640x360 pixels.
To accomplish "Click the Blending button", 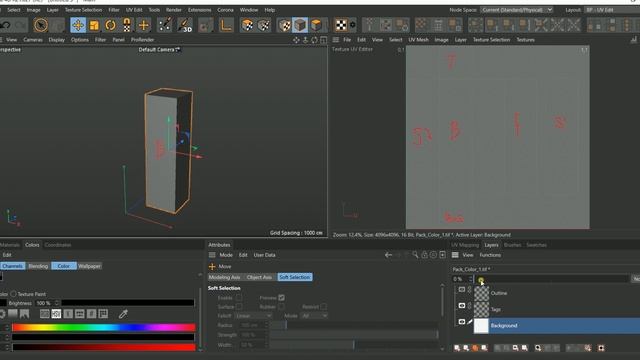I will (38, 266).
